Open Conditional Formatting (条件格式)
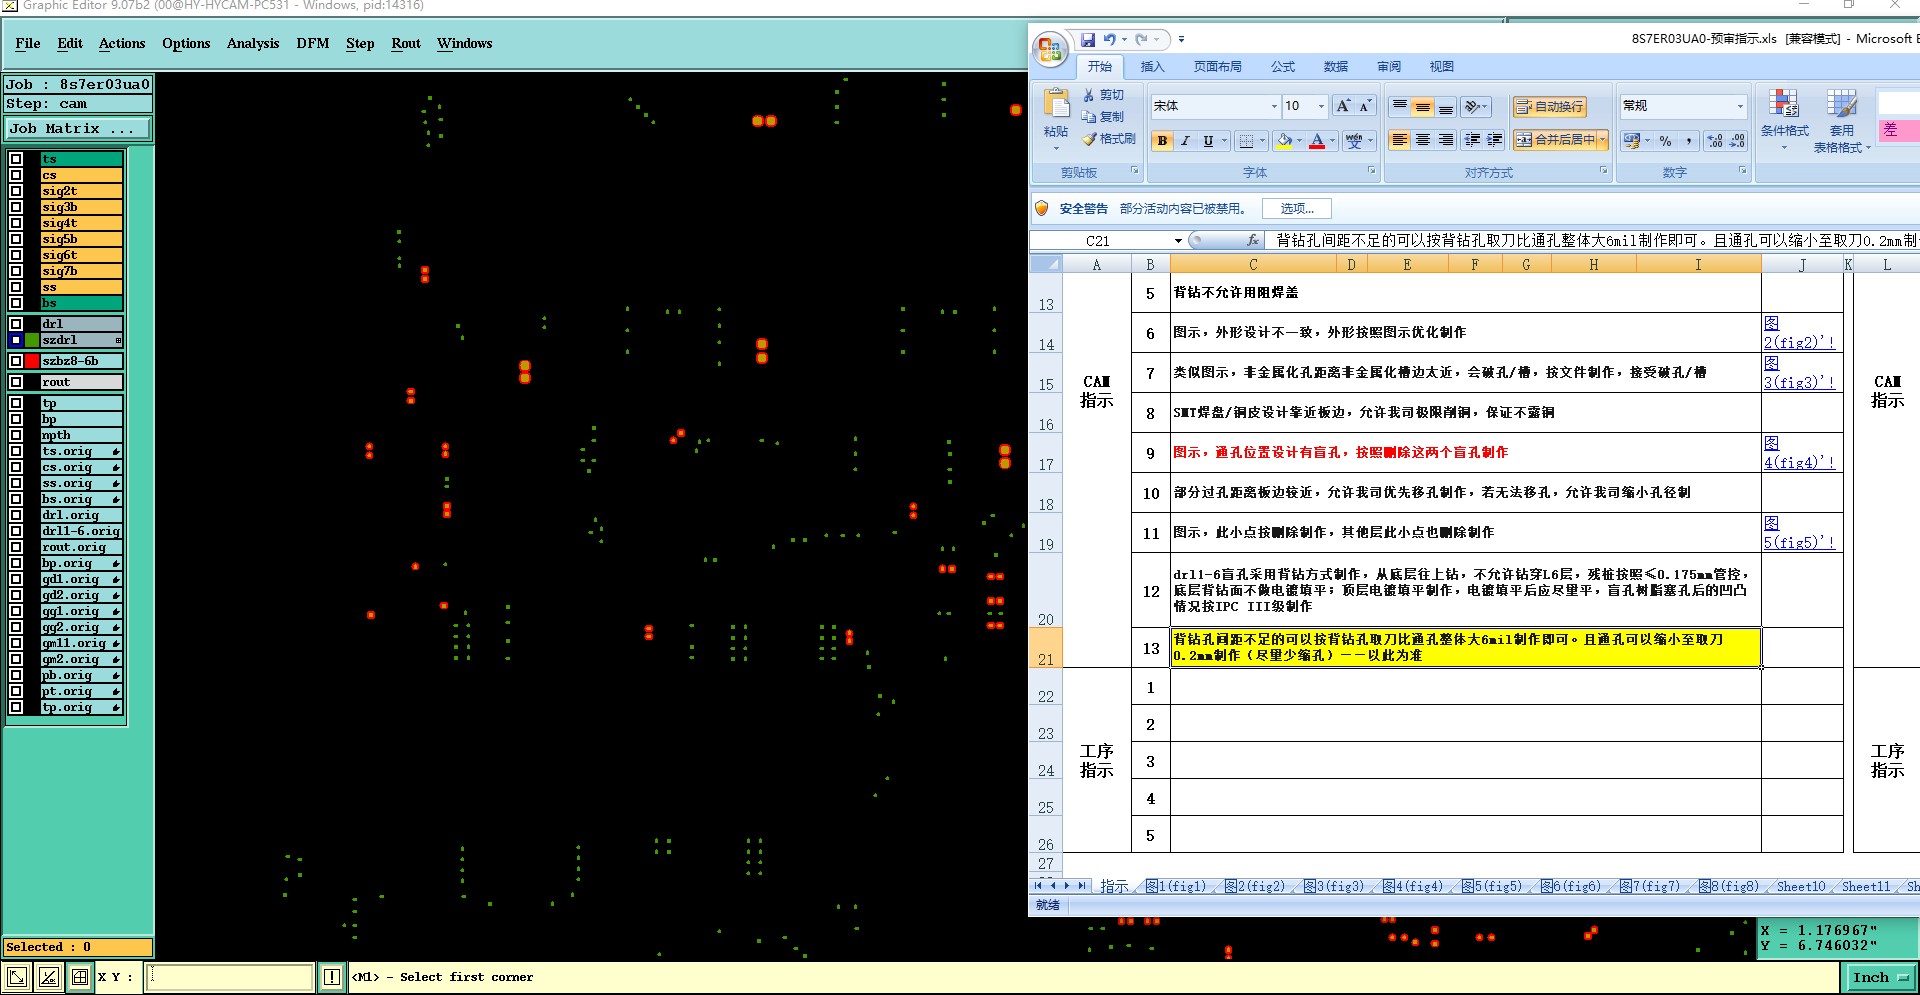 click(1784, 120)
